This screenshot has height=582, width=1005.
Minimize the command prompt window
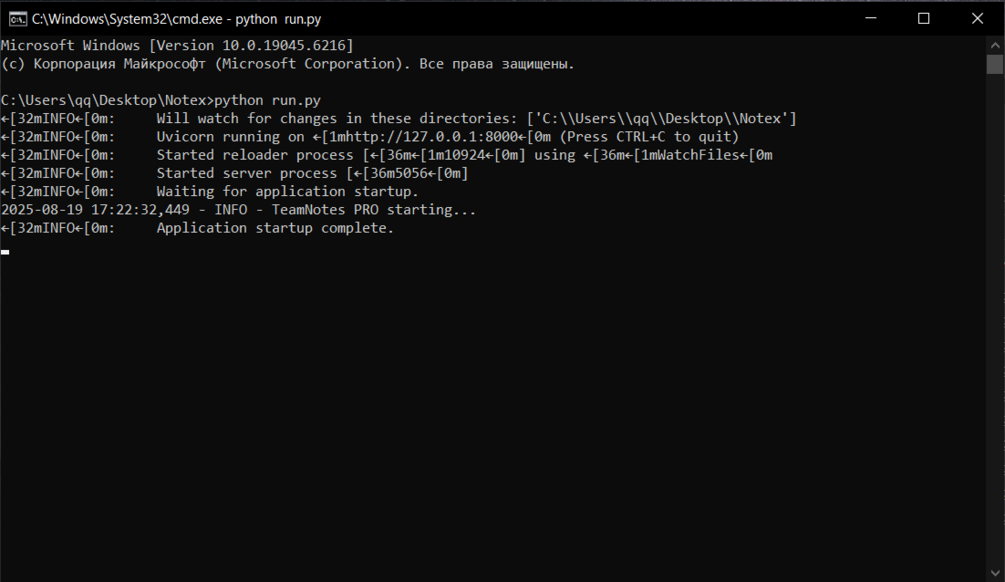(870, 19)
